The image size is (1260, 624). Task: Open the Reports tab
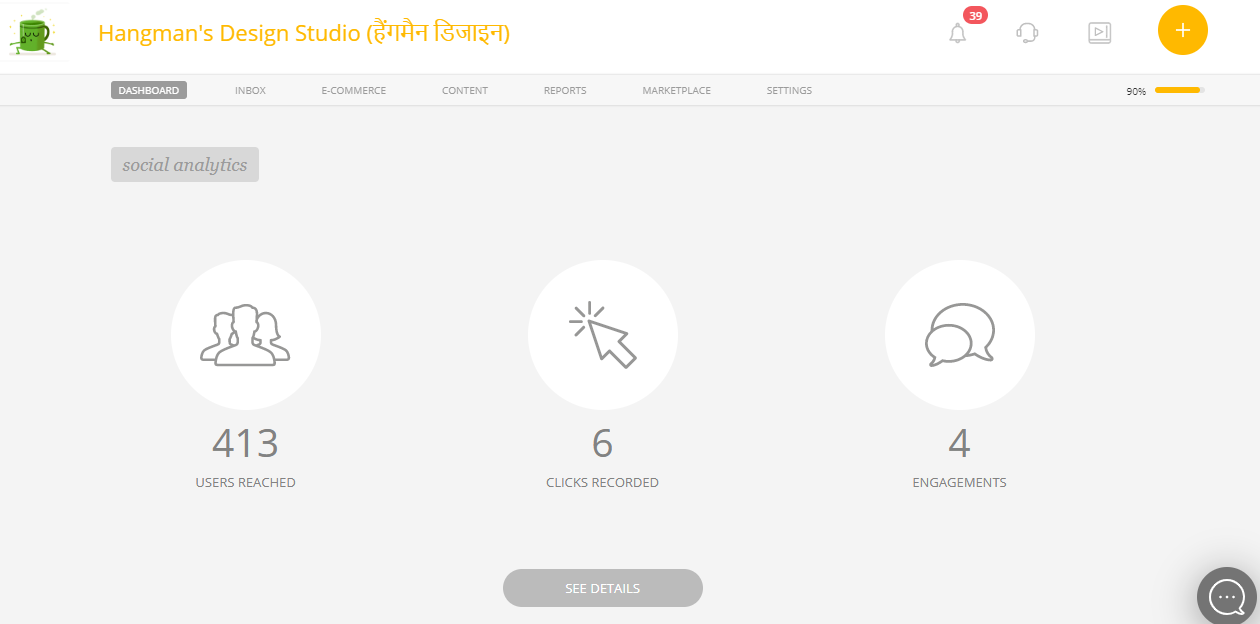[565, 90]
